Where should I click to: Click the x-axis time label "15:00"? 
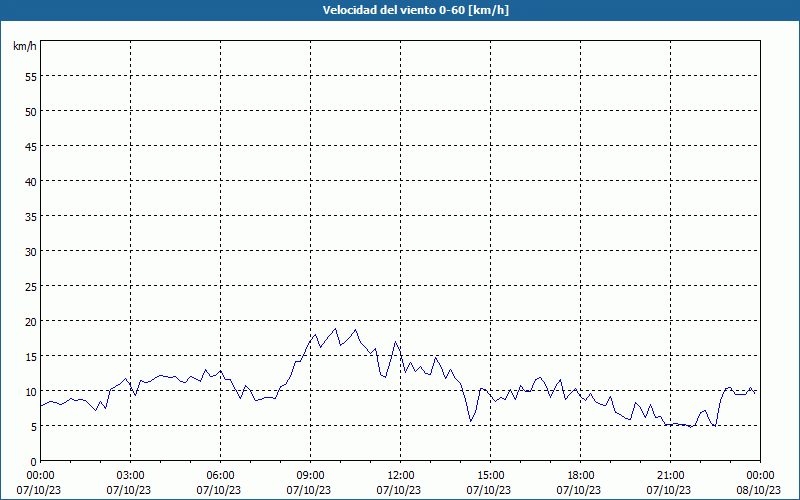pos(491,476)
